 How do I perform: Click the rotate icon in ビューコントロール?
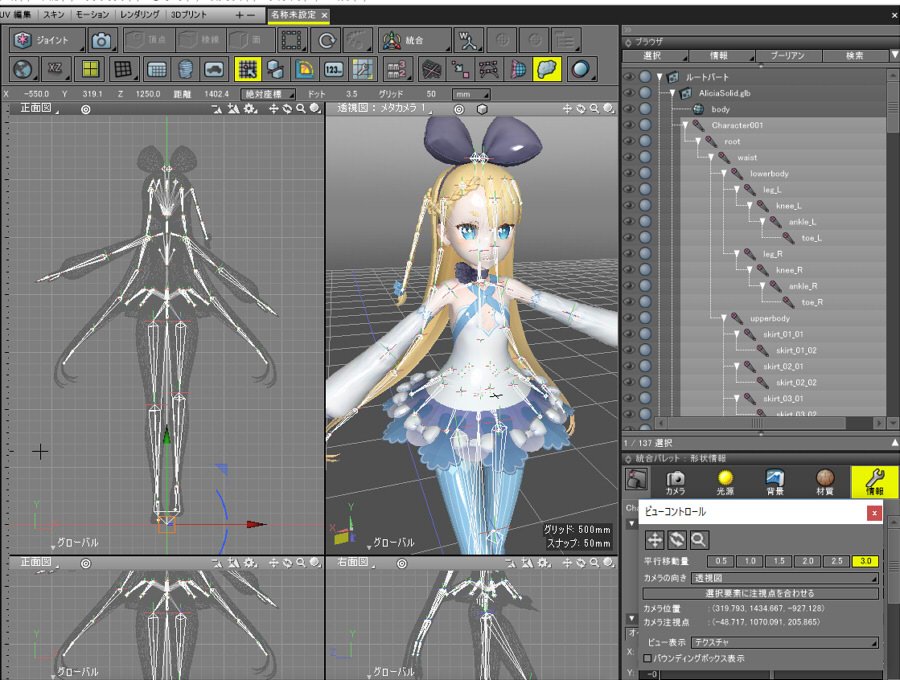(676, 539)
